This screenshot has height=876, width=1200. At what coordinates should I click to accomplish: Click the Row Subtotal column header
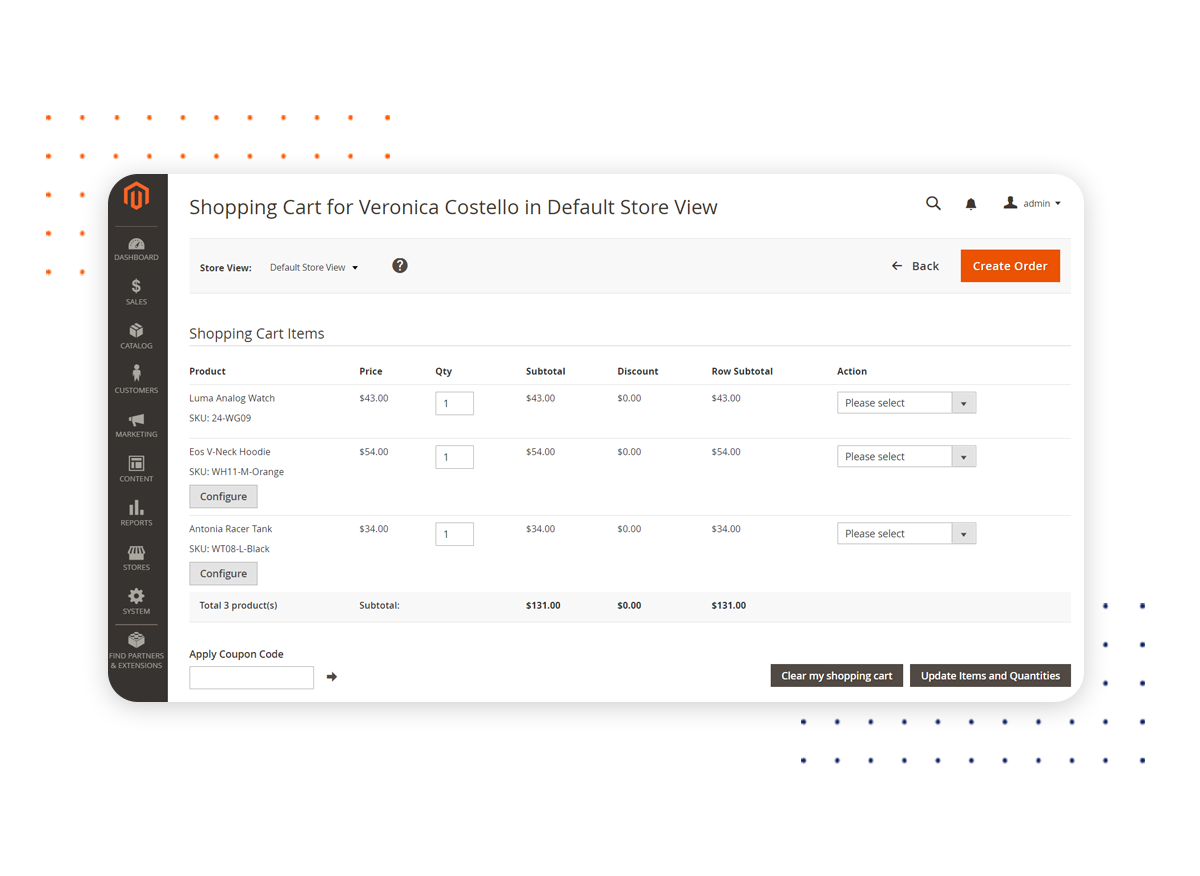click(x=742, y=371)
